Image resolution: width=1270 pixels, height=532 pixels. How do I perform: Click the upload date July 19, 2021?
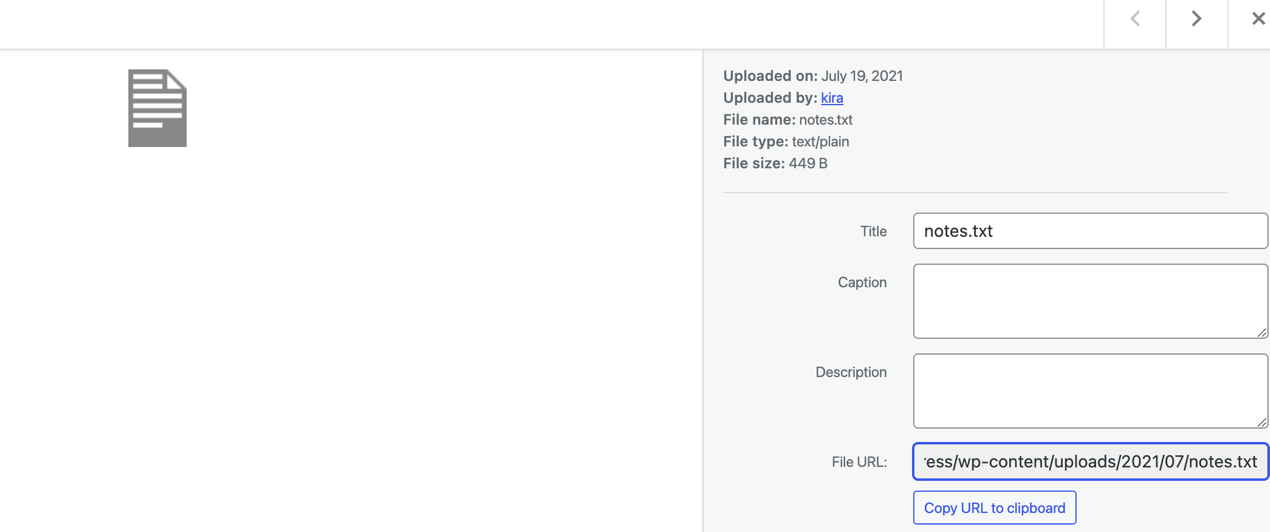tap(862, 76)
